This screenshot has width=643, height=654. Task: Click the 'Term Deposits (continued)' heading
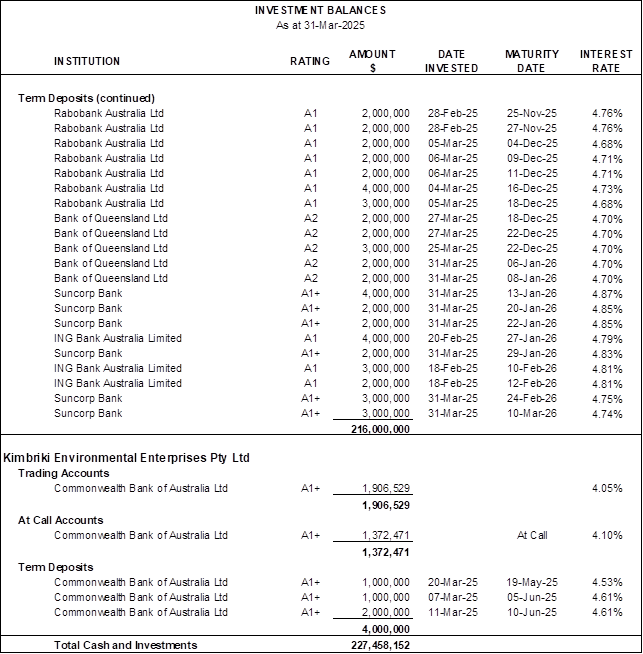point(86,98)
